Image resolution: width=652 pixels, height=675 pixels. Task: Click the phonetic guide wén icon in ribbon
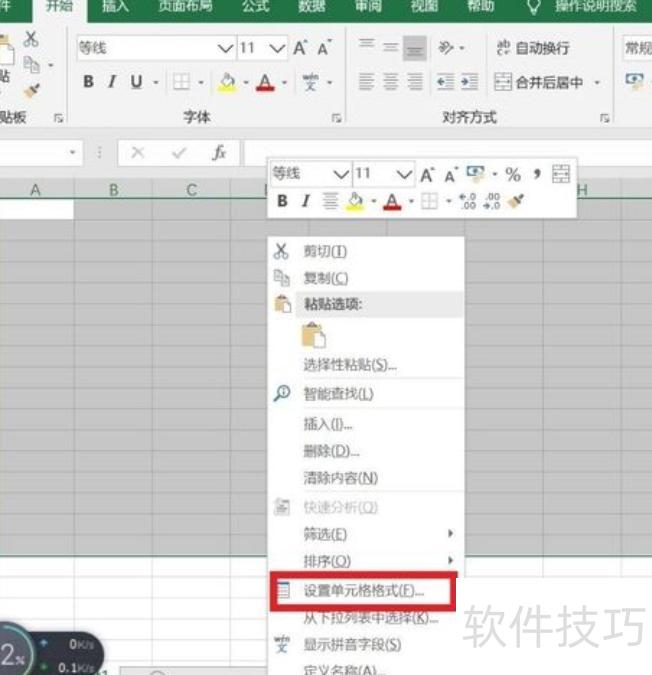(310, 82)
